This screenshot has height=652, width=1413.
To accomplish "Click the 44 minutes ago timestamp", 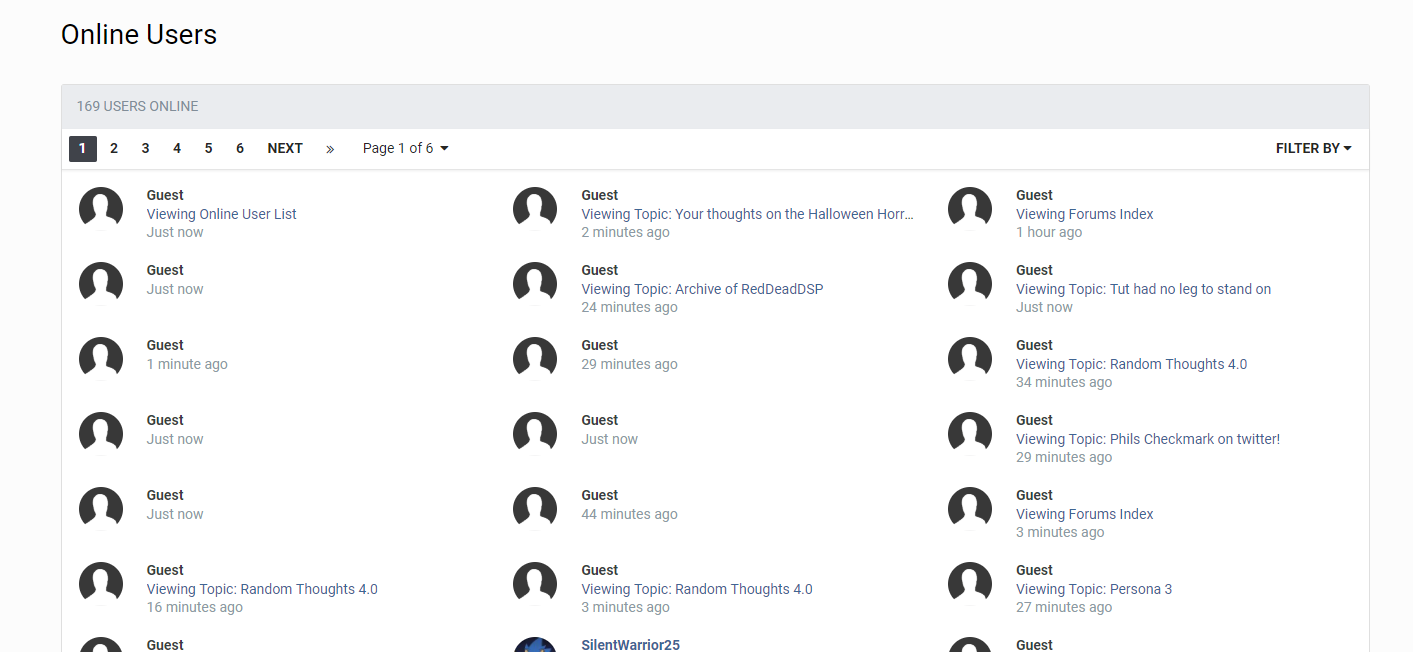I will [630, 514].
